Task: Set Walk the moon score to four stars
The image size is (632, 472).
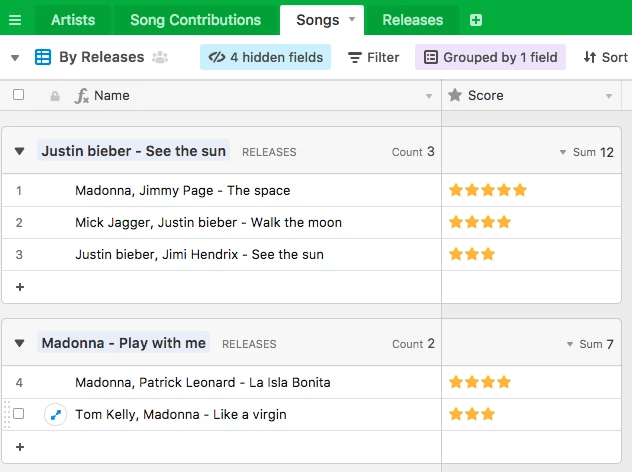Action: 504,222
